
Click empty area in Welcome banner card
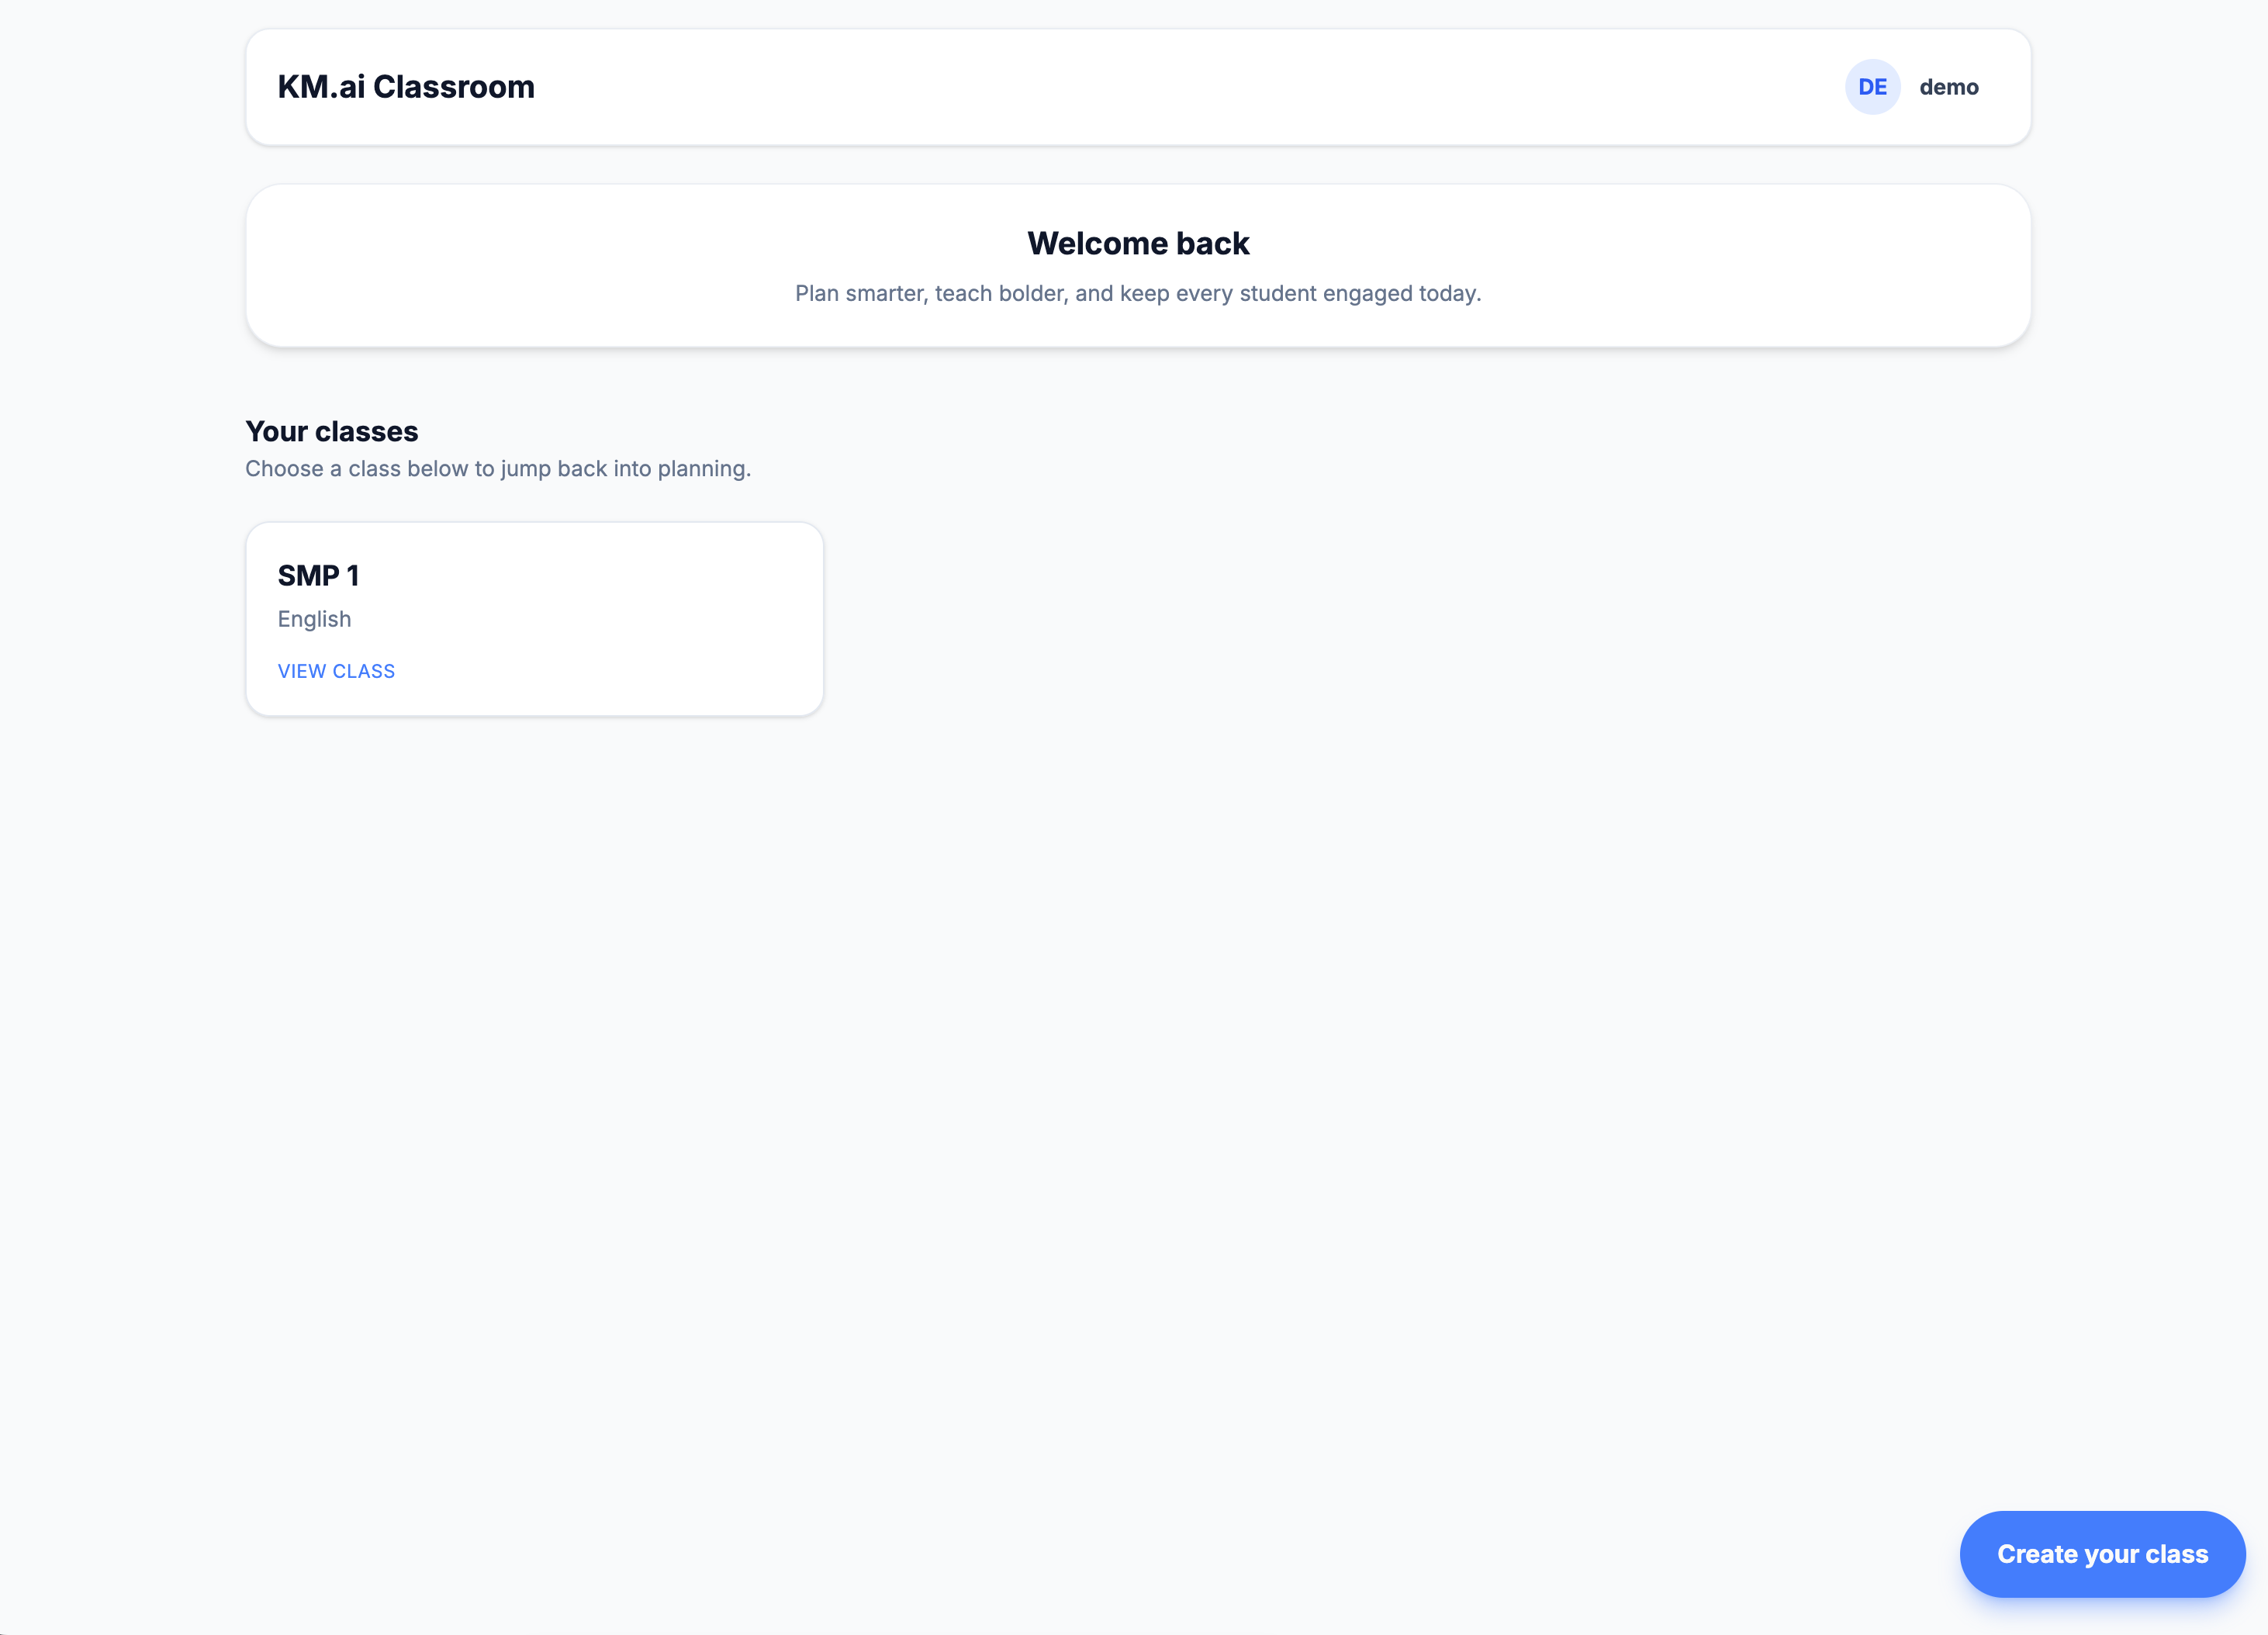pos(500,265)
